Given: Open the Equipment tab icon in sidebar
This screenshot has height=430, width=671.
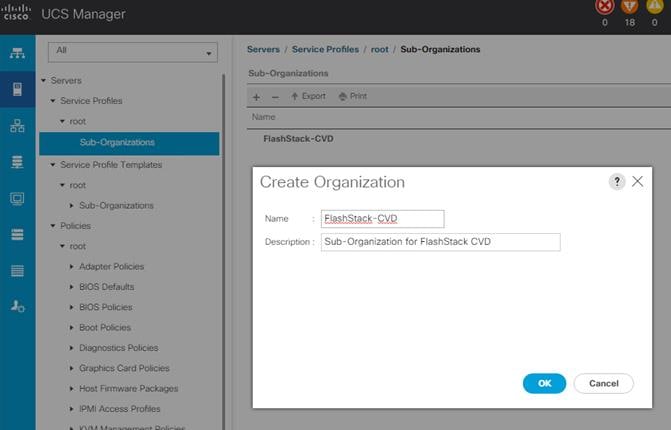Looking at the screenshot, I should coord(17,53).
